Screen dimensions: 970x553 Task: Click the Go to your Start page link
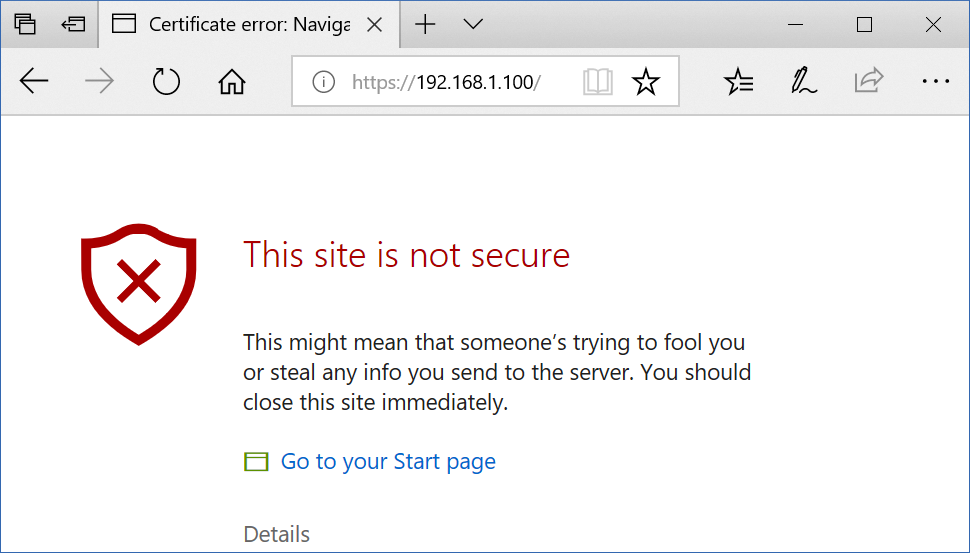pyautogui.click(x=388, y=461)
